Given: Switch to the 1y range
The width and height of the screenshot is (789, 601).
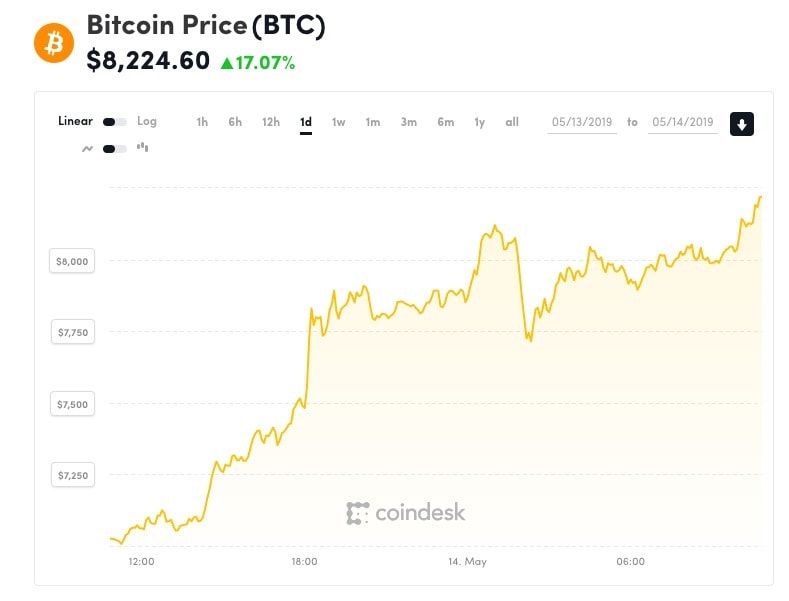Looking at the screenshot, I should (x=480, y=122).
